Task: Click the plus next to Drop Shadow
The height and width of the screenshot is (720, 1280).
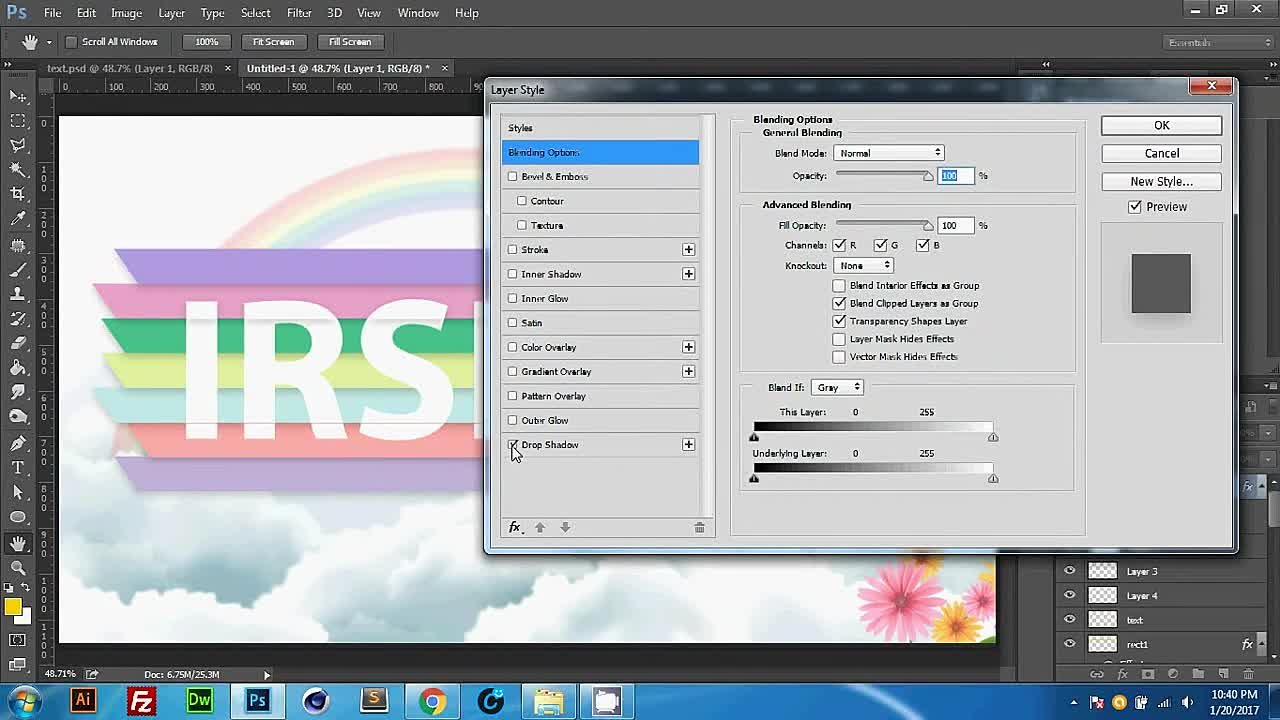Action: 688,444
